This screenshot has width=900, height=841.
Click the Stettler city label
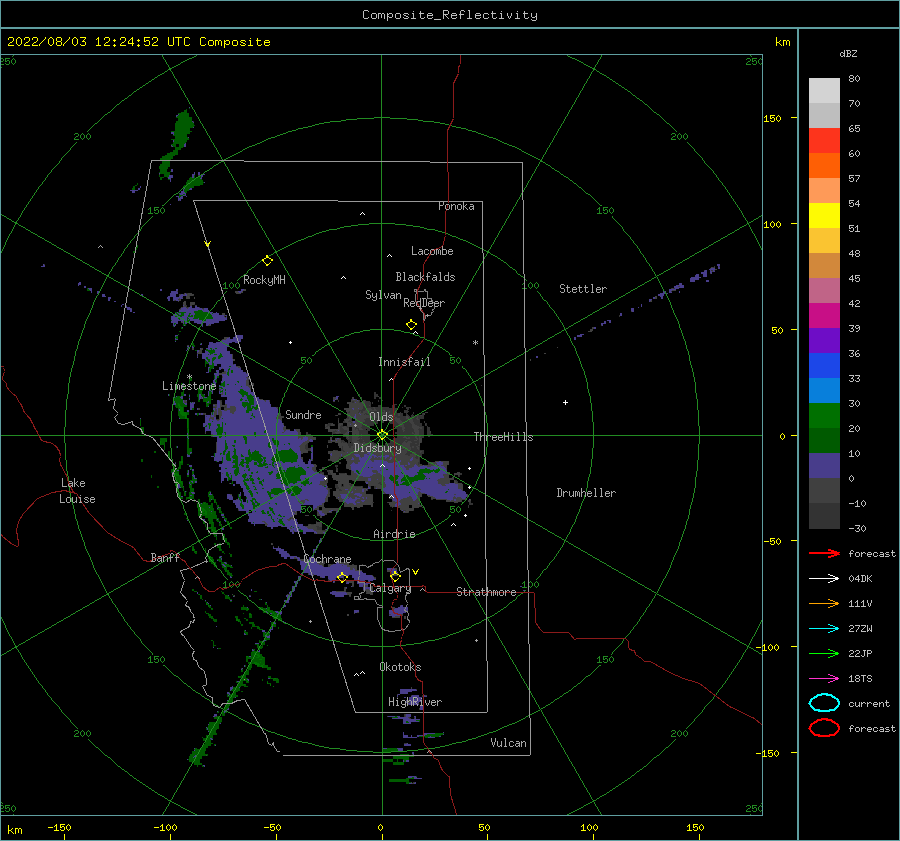click(x=583, y=289)
